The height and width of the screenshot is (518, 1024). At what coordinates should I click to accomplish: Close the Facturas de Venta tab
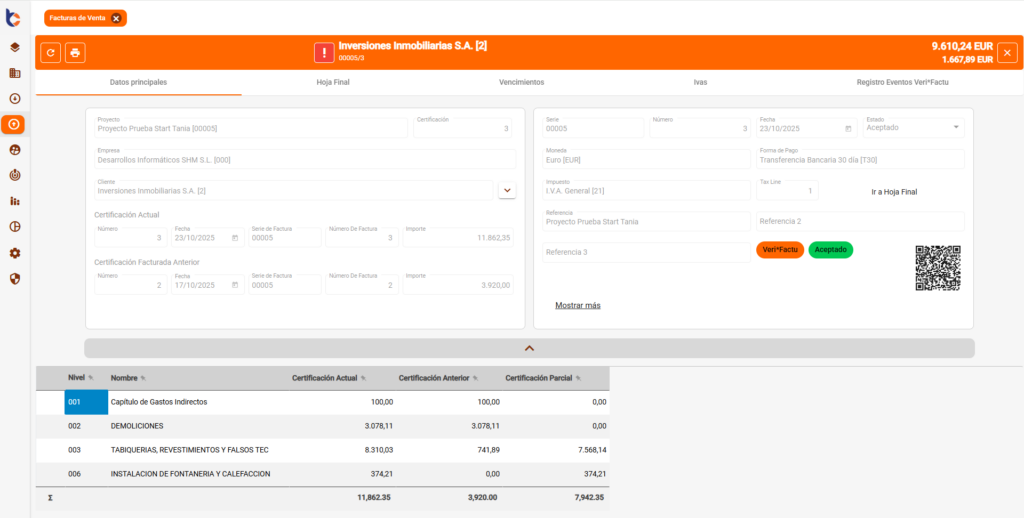click(x=116, y=18)
